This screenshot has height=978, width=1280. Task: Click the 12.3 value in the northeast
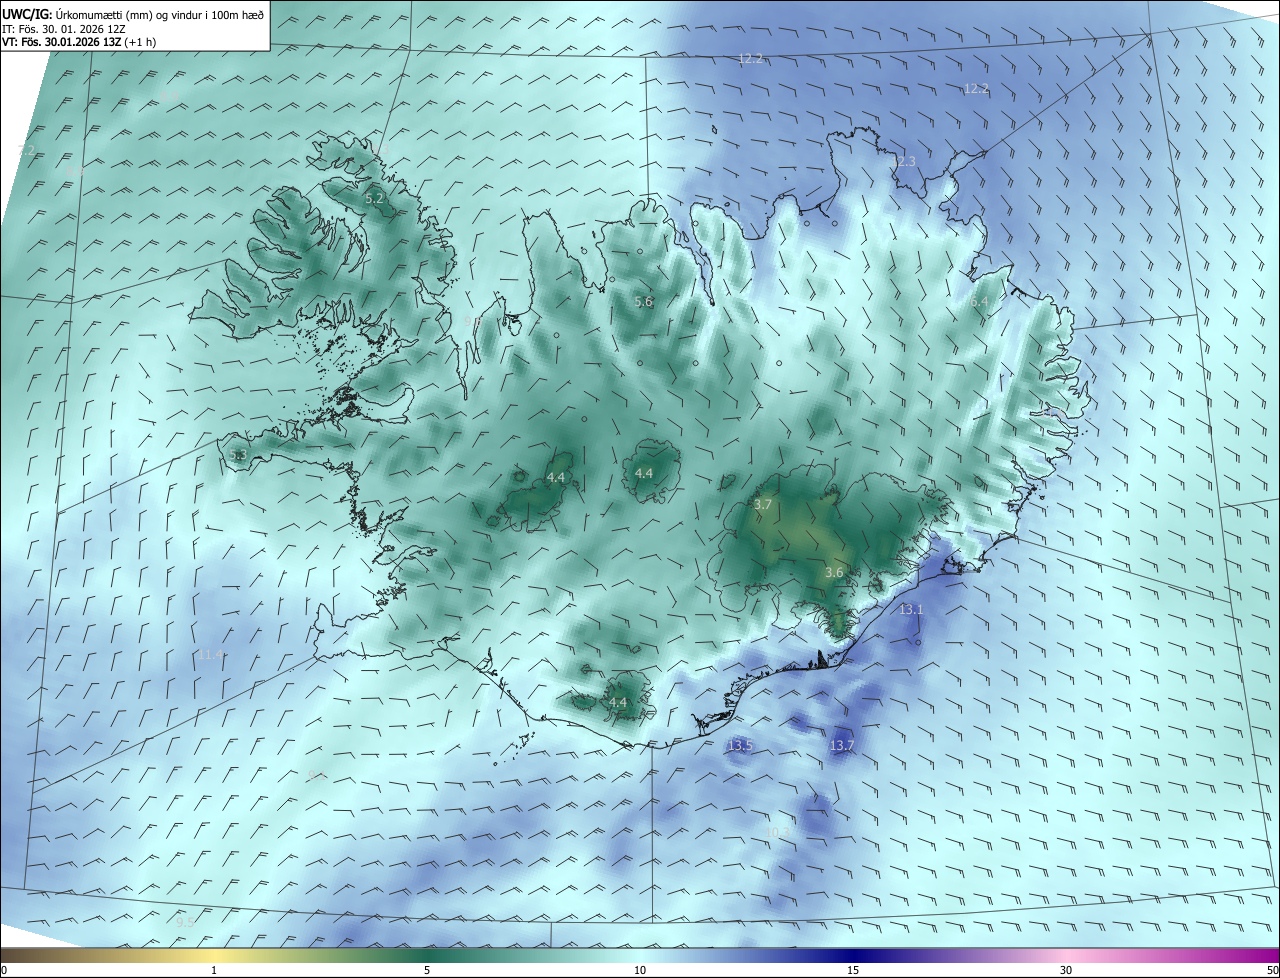pos(902,161)
